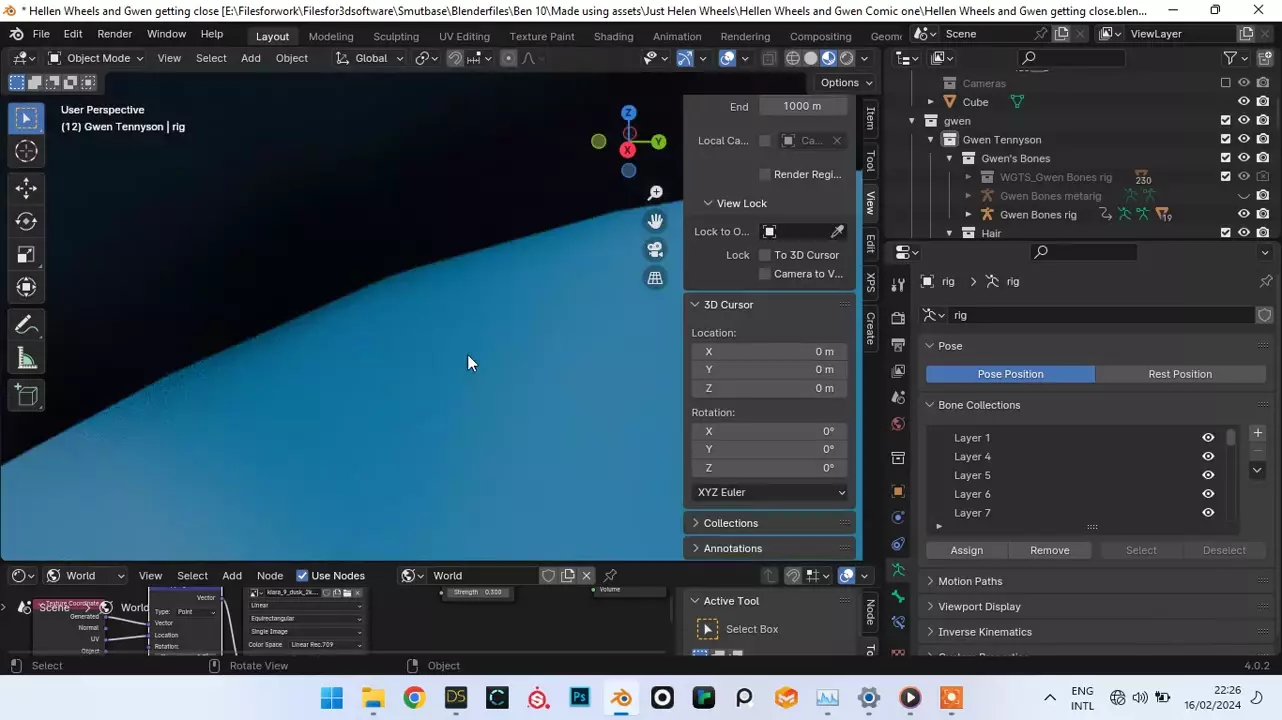Select the Rotate tool
Screen dimensions: 1282x720
point(27,221)
